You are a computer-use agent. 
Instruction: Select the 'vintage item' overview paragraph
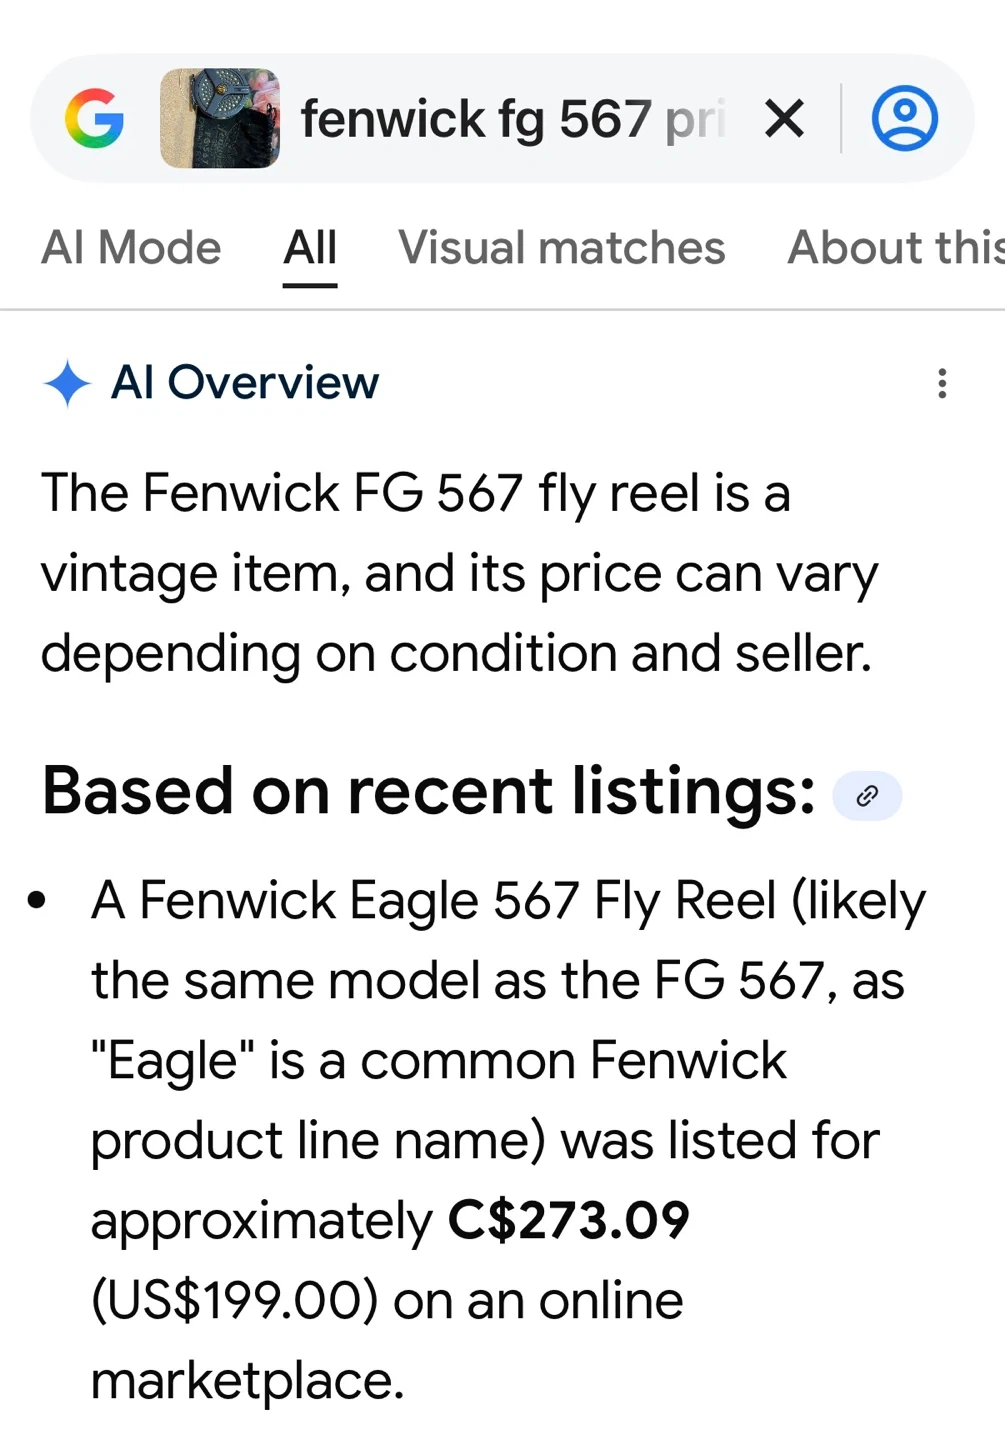coord(459,573)
